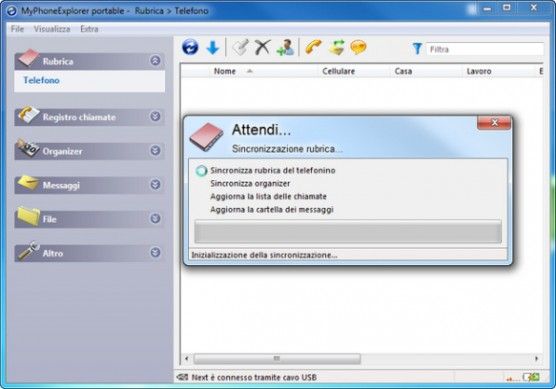Open the File menu
The height and width of the screenshot is (389, 556).
[x=17, y=29]
